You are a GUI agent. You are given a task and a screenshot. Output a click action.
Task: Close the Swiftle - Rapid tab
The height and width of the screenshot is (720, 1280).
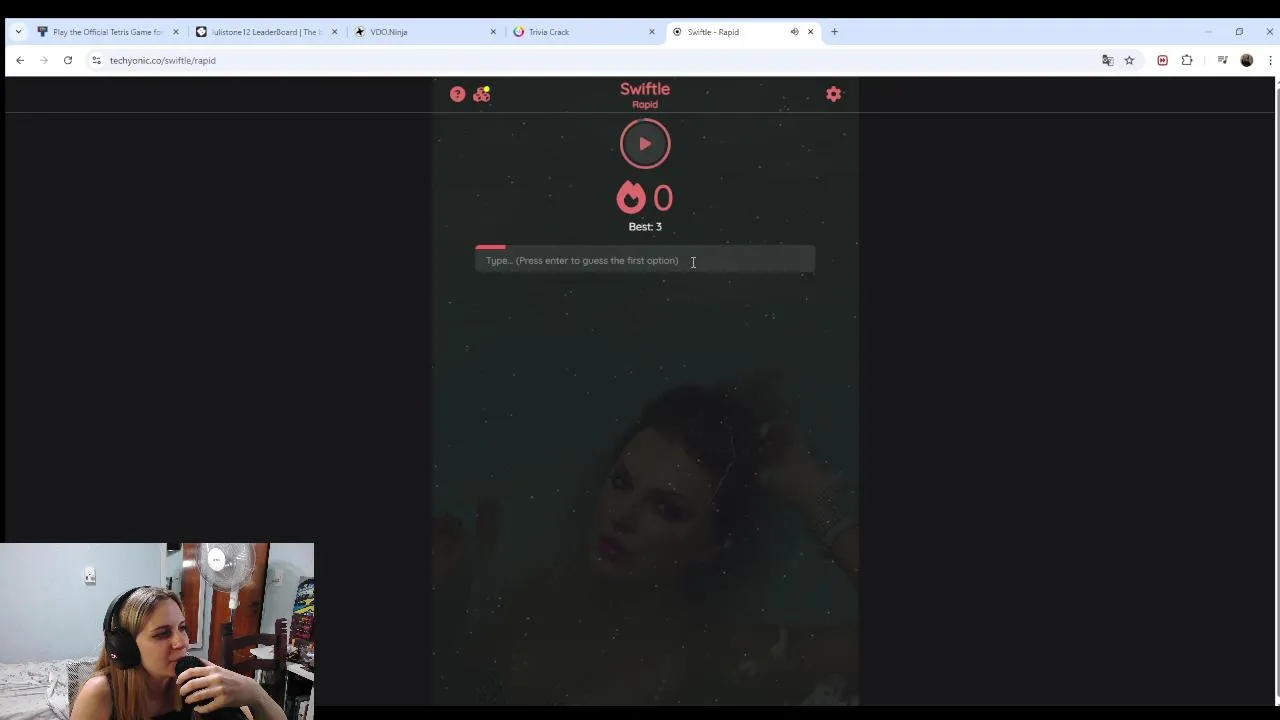(x=810, y=32)
